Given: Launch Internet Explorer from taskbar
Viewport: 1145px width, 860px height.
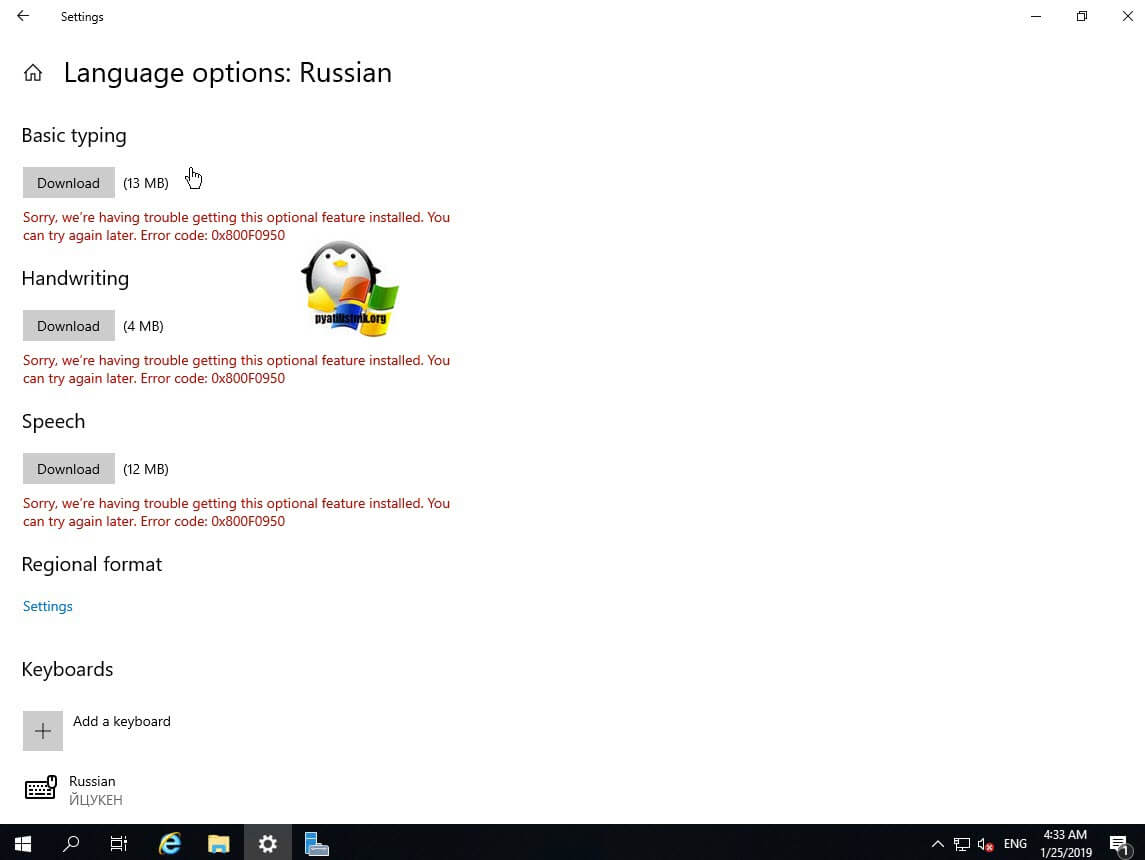Looking at the screenshot, I should [x=170, y=843].
